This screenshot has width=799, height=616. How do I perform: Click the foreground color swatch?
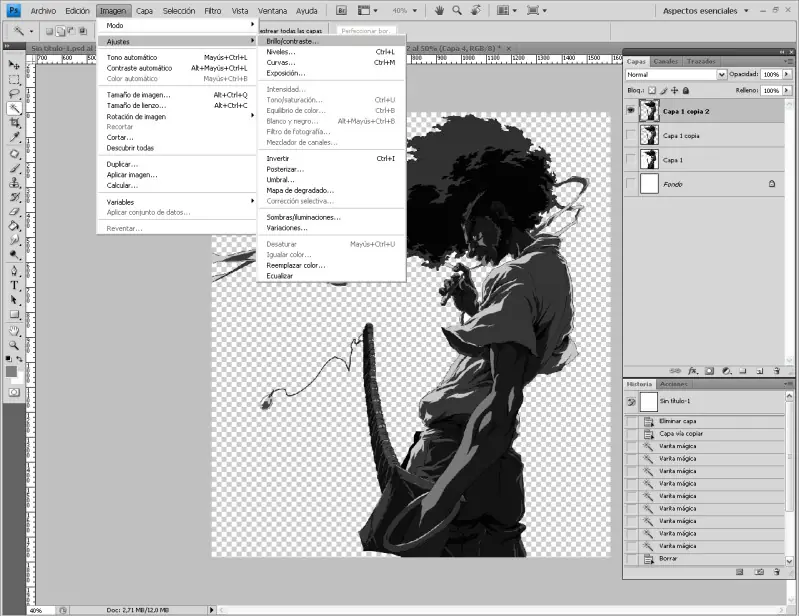11,371
